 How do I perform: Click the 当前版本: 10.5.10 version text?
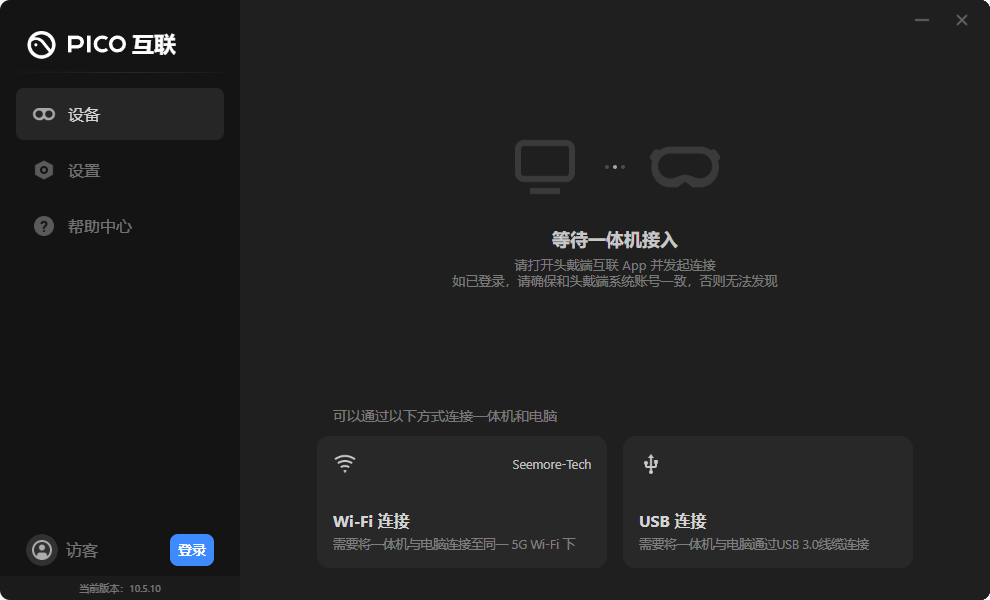[x=120, y=589]
